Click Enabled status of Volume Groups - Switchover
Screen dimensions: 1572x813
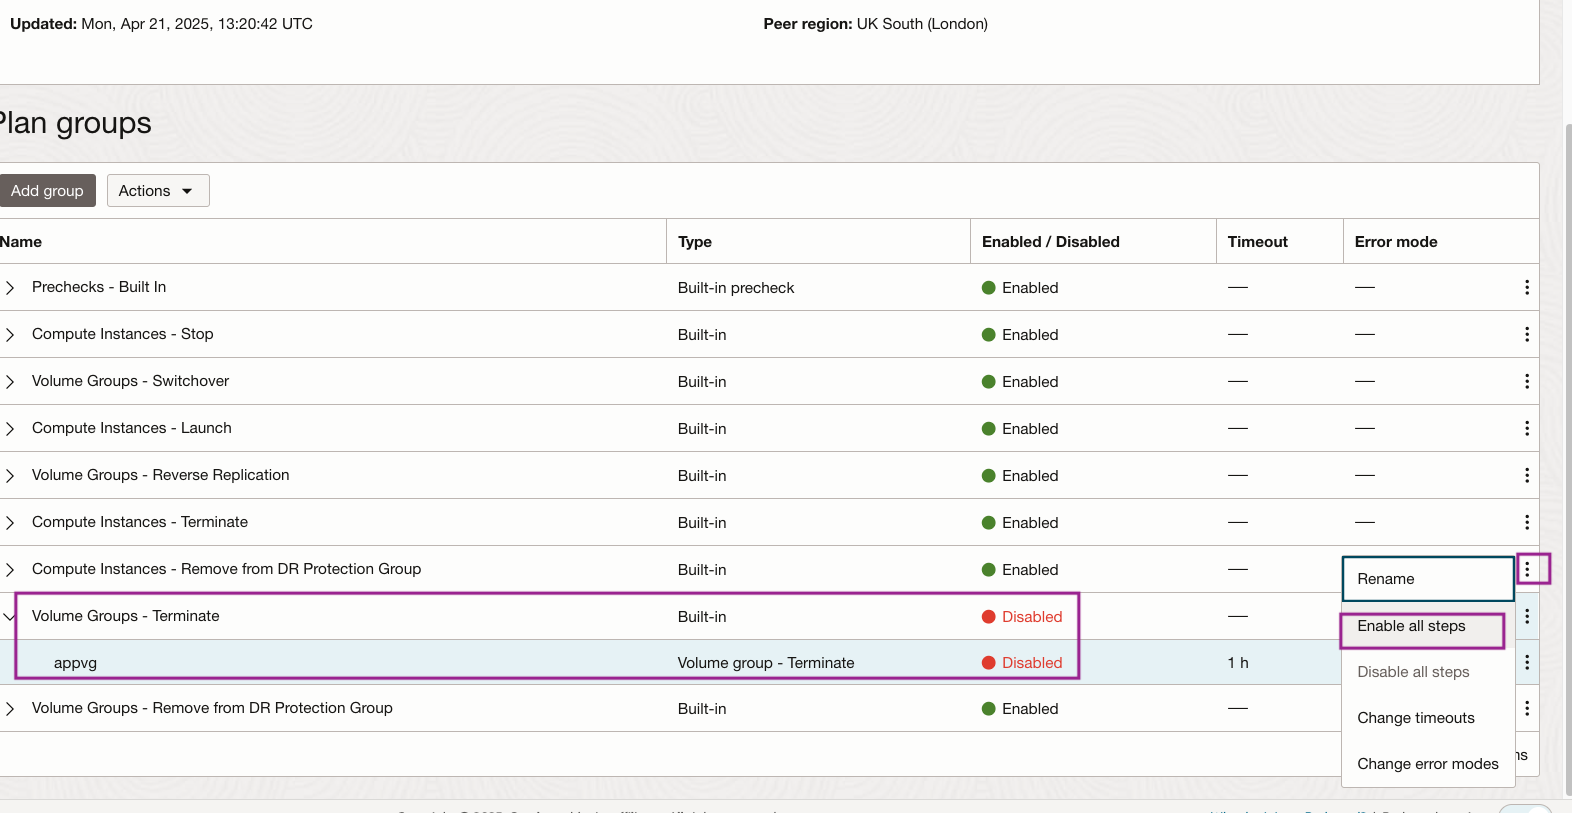point(1020,382)
